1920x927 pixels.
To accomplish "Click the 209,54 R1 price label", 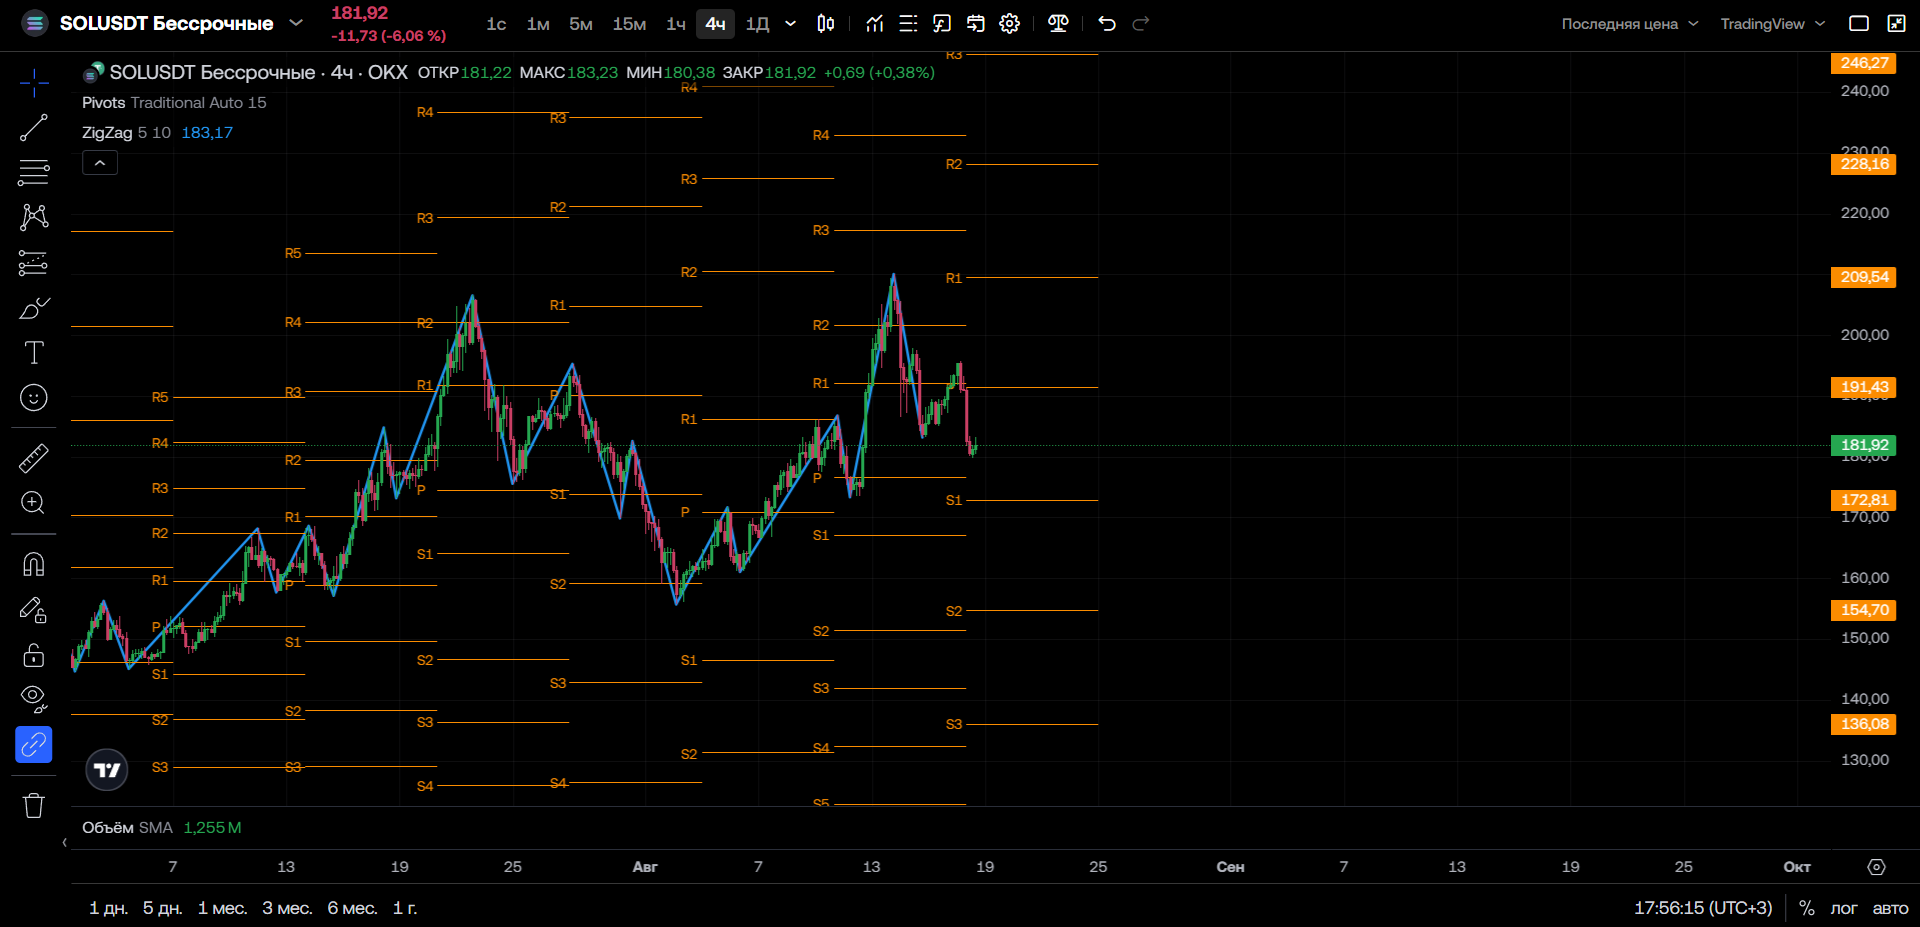I will click(1864, 277).
